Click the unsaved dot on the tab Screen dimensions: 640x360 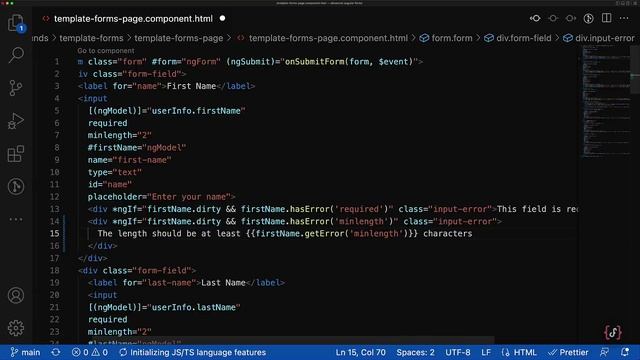pos(222,18)
